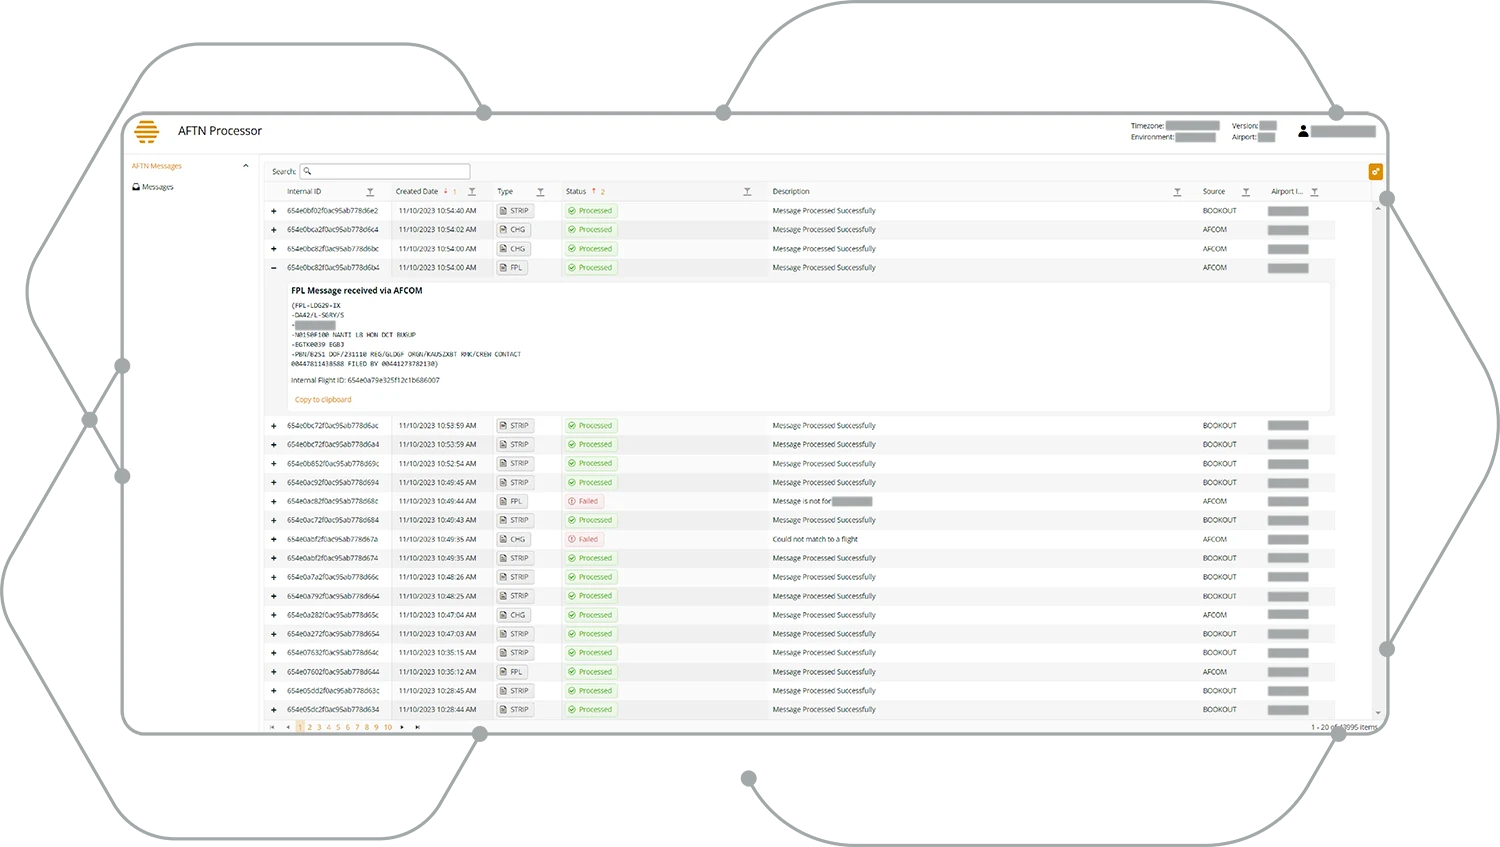Expand row 654e0bc72f0ac95ab778d6ac
The height and width of the screenshot is (847, 1500).
274,426
